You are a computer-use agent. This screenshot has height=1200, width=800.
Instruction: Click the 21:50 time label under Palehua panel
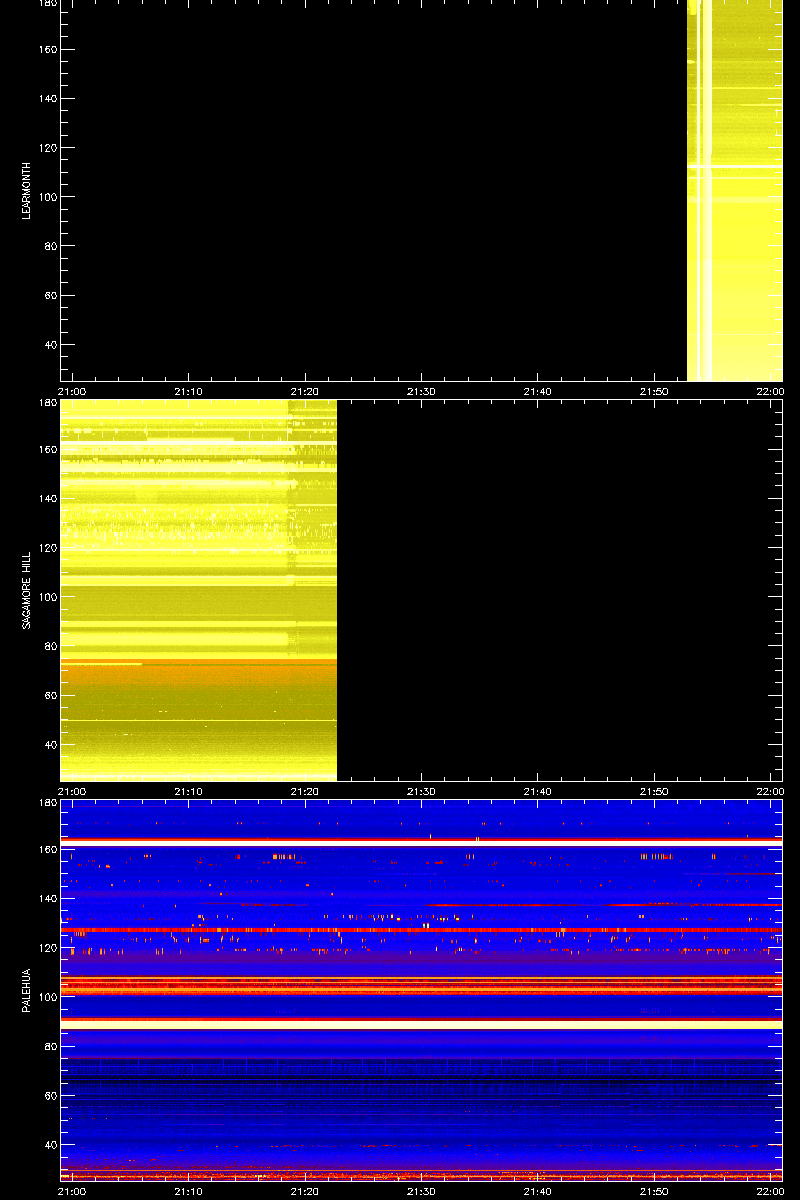tap(653, 1191)
